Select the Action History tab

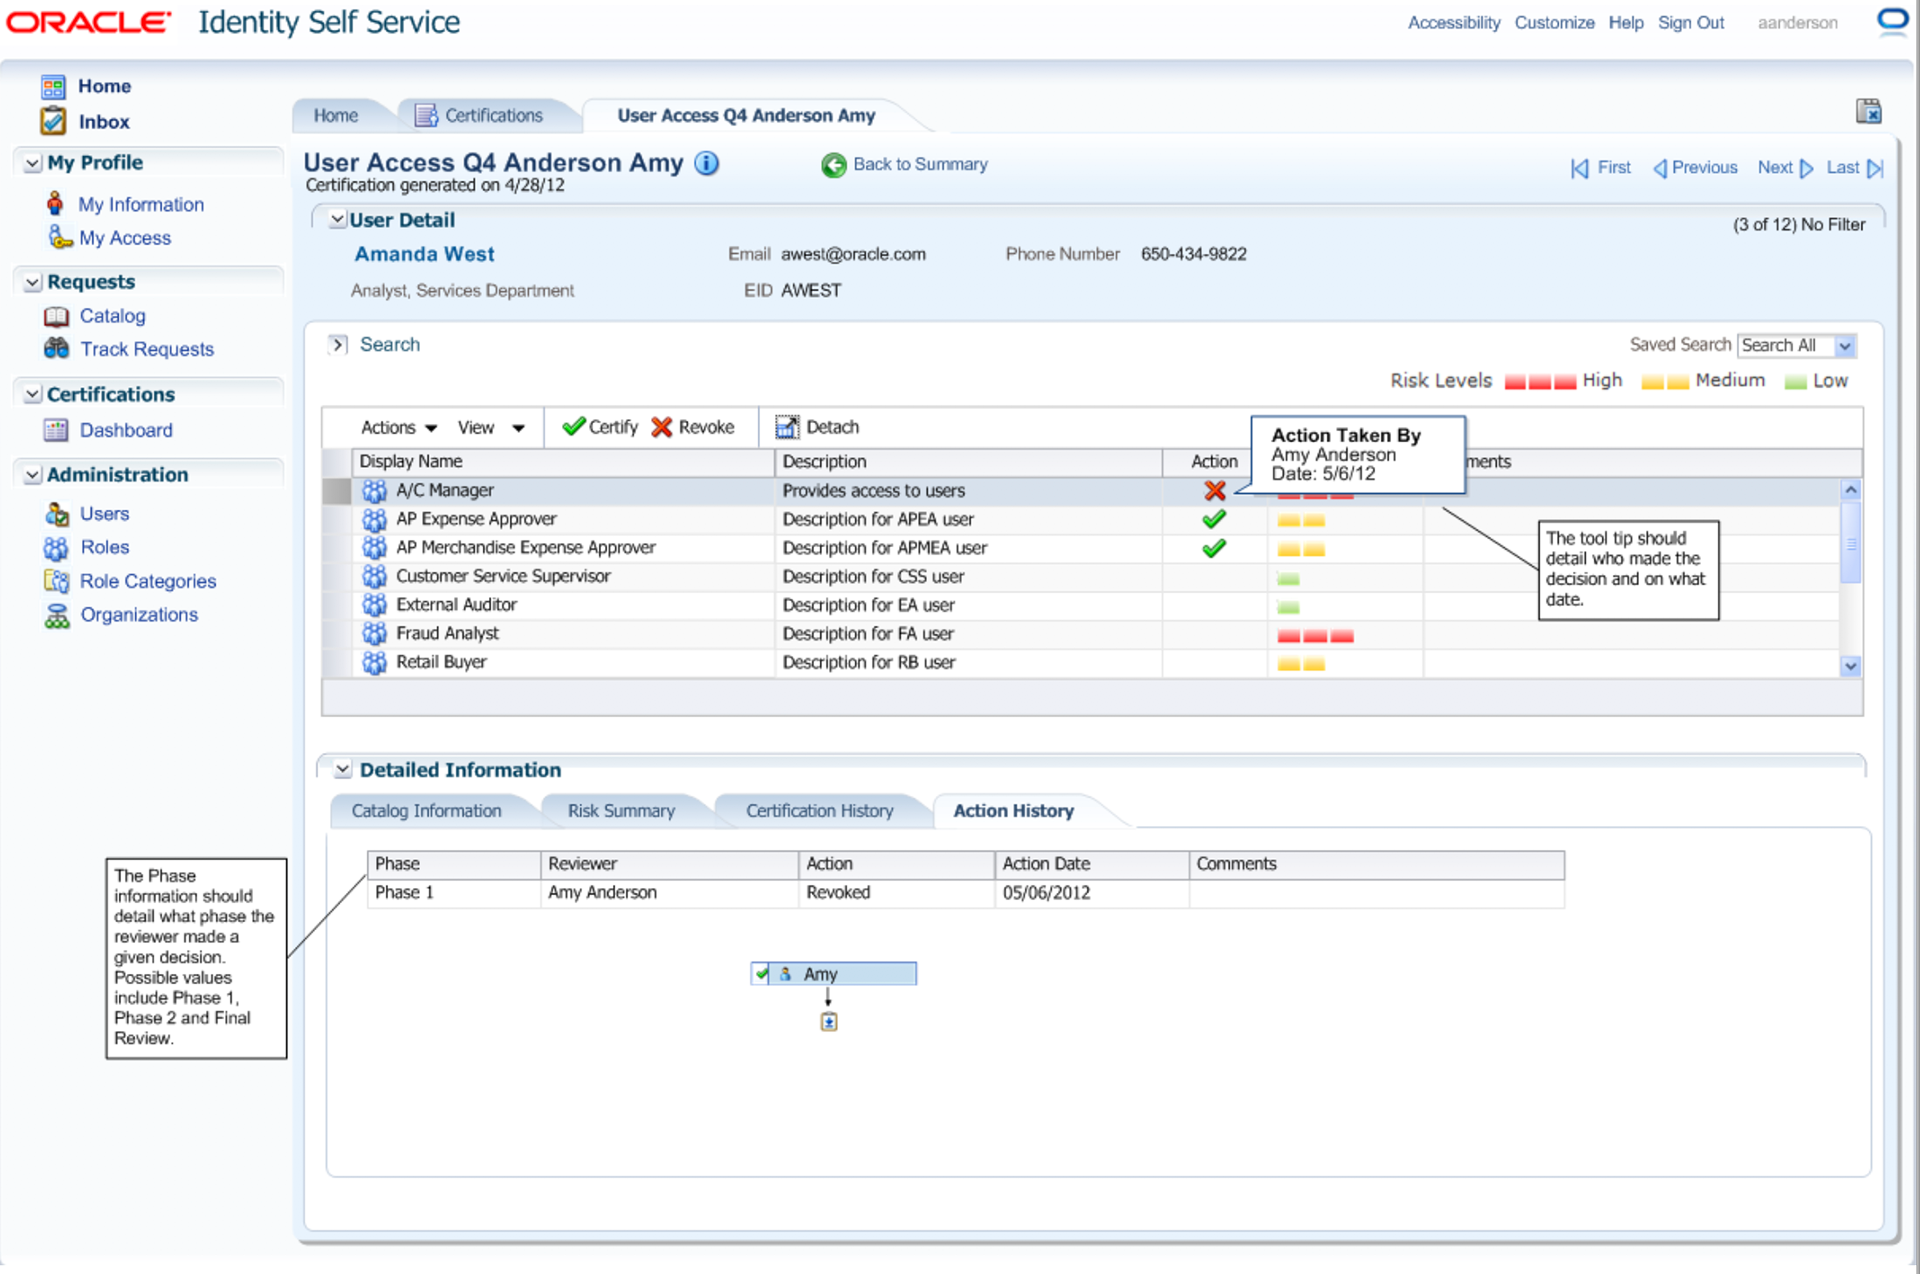pyautogui.click(x=1013, y=811)
